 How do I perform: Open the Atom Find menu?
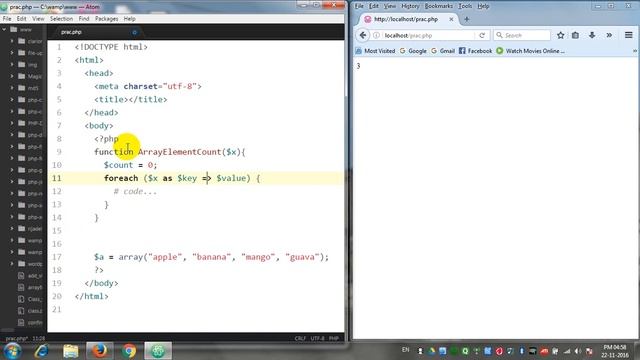(x=84, y=19)
